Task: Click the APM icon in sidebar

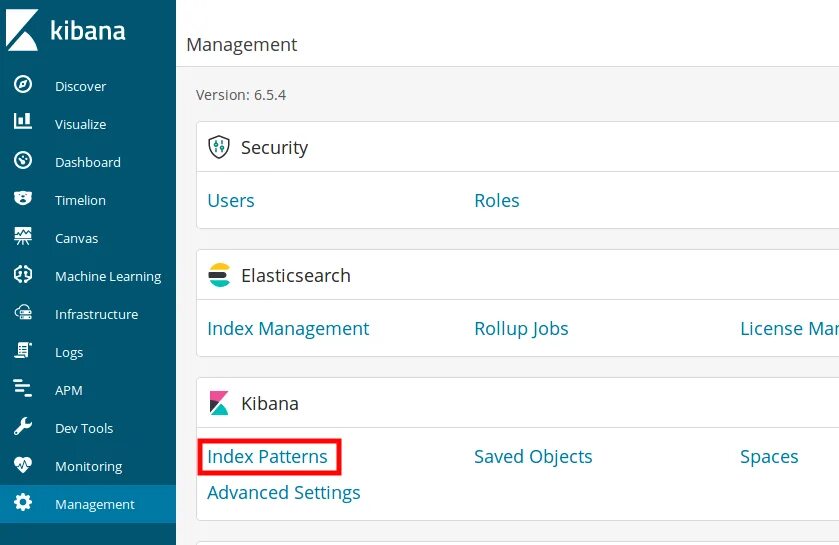Action: click(x=23, y=389)
